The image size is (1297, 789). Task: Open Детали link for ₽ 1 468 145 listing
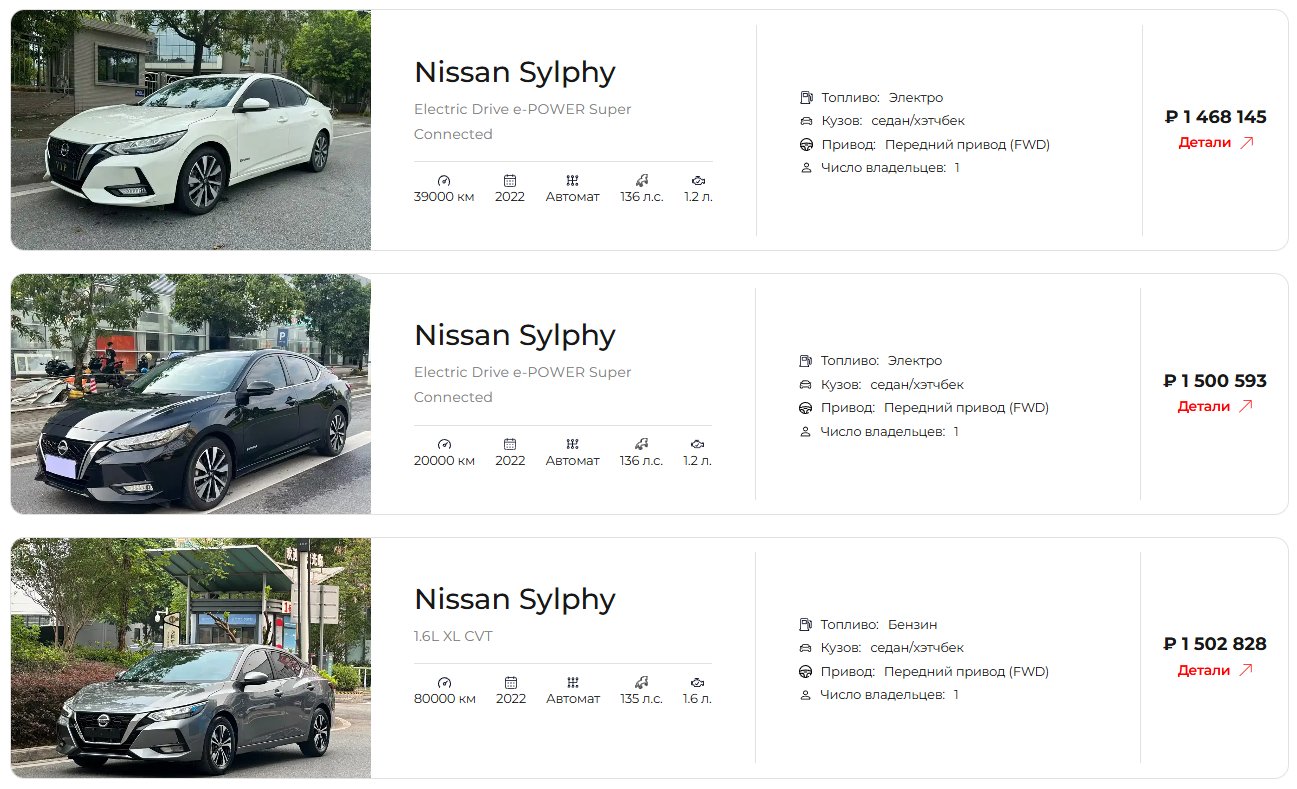point(1215,142)
